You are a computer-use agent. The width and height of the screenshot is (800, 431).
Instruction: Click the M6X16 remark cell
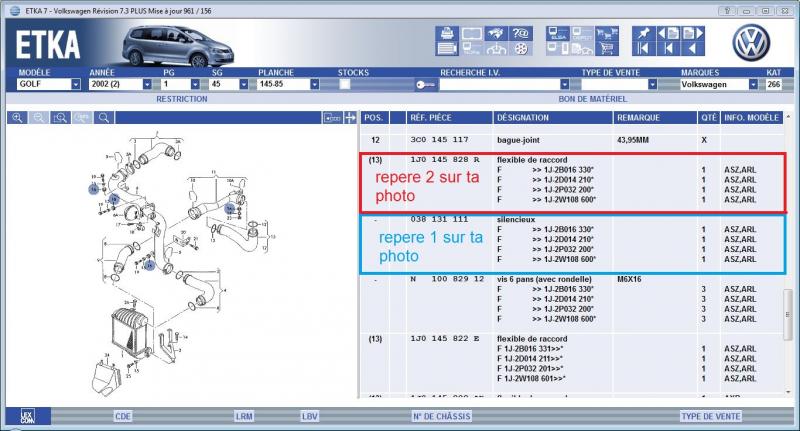(x=629, y=279)
